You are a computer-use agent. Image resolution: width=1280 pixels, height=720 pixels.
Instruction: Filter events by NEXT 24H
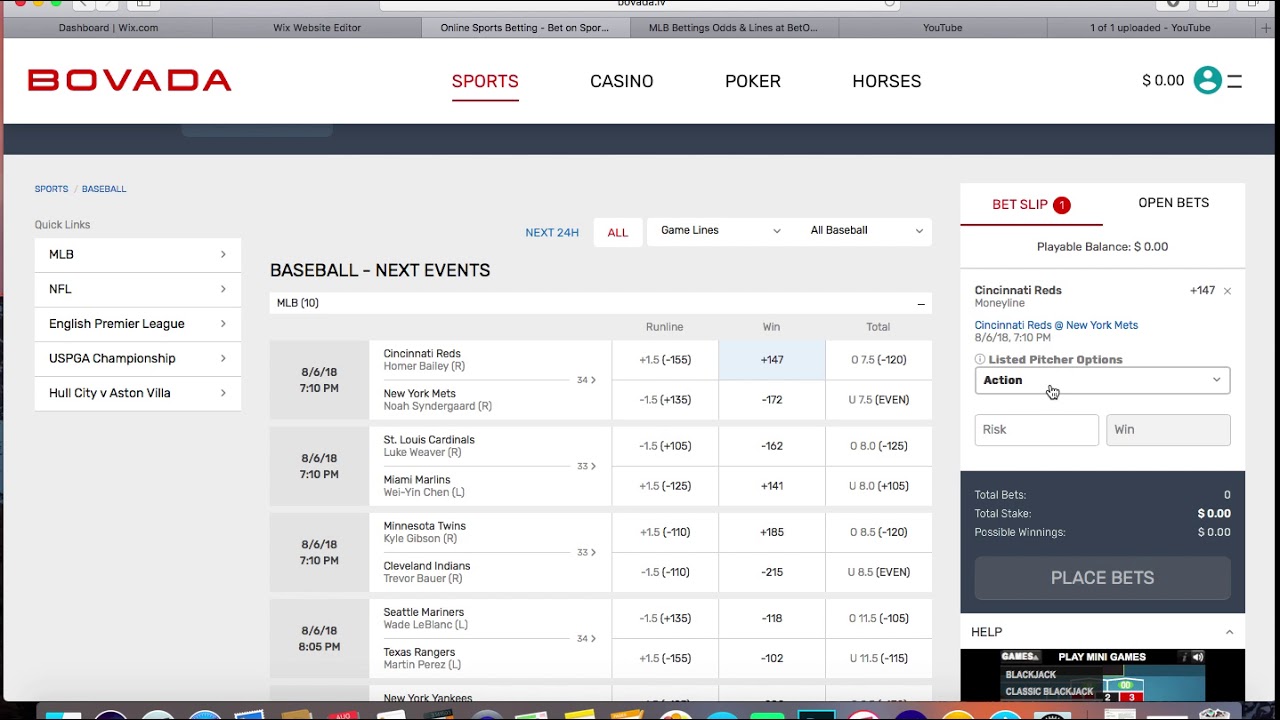point(552,232)
